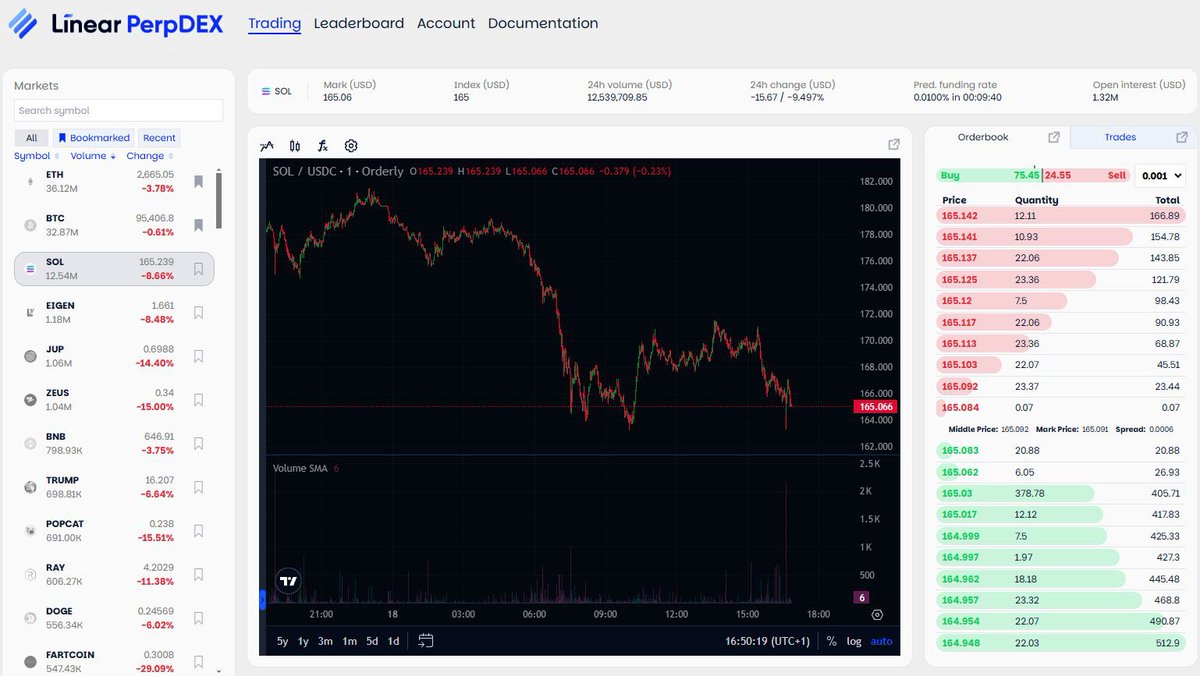The image size is (1200, 676).
Task: Open the Documentation page
Action: click(543, 23)
